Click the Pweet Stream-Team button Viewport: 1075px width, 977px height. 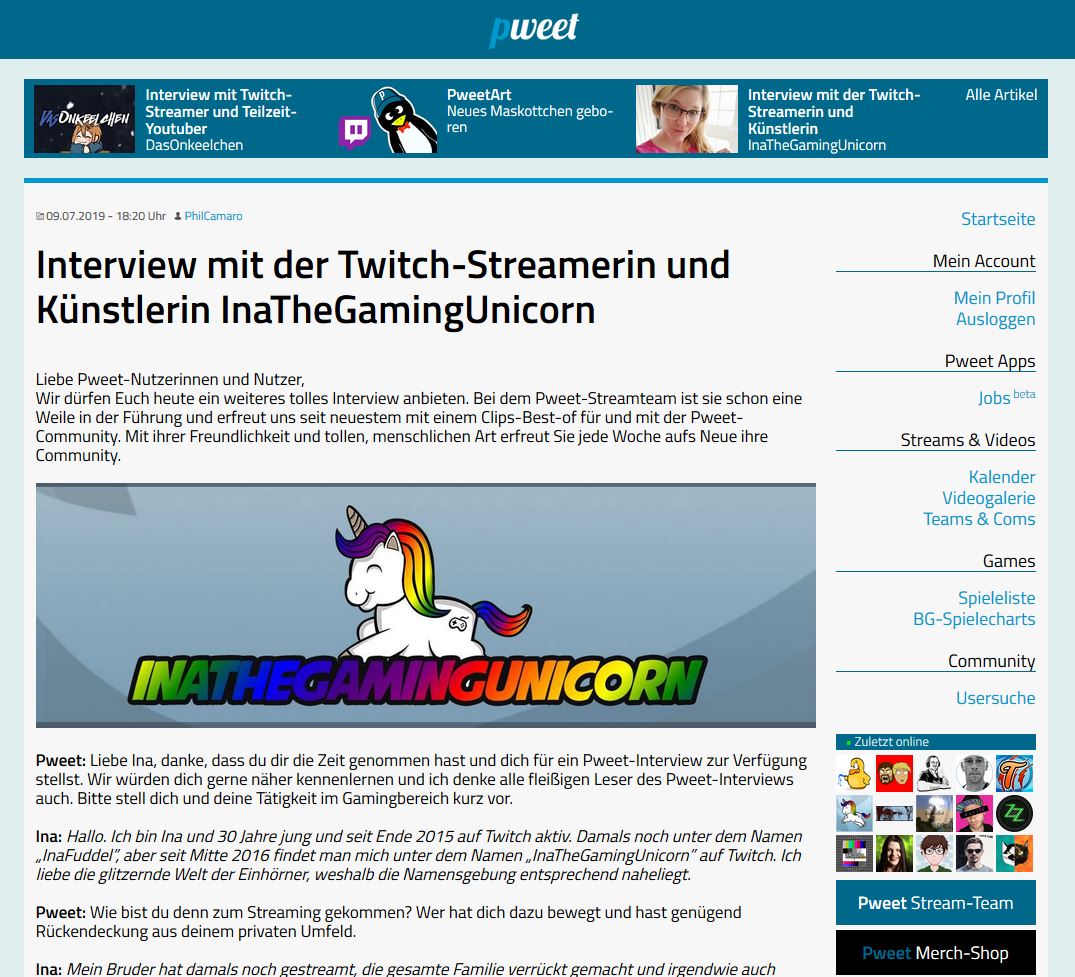point(935,903)
